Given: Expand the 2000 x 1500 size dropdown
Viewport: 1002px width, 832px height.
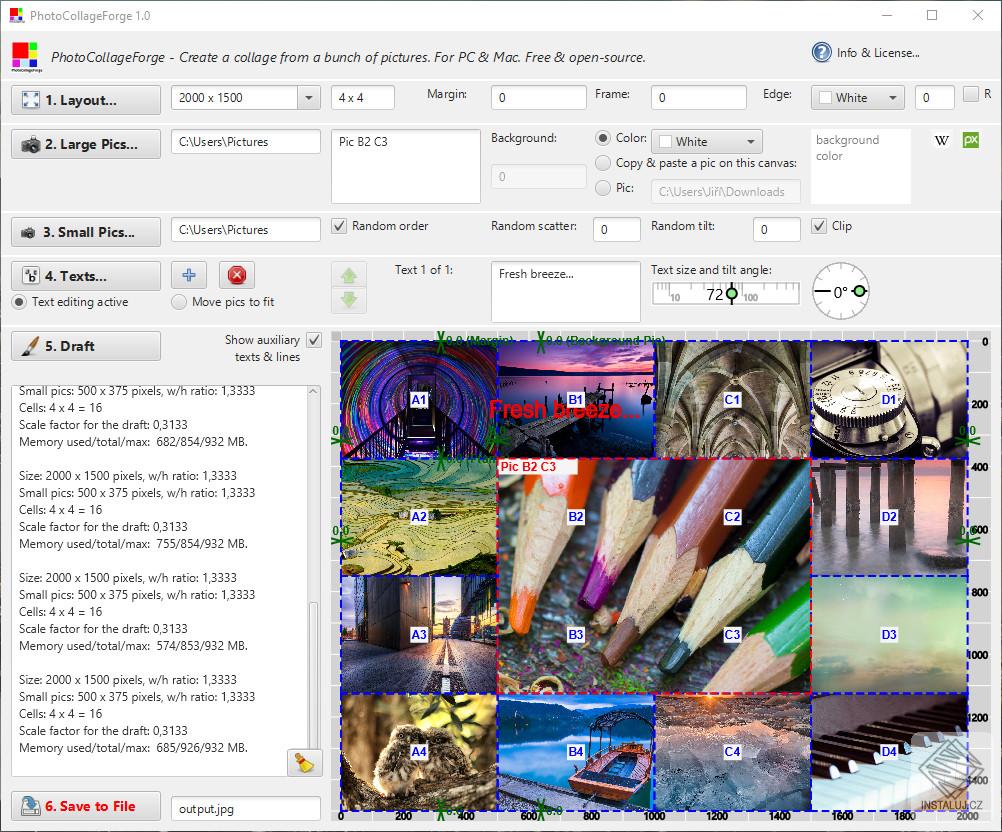Looking at the screenshot, I should [x=308, y=98].
